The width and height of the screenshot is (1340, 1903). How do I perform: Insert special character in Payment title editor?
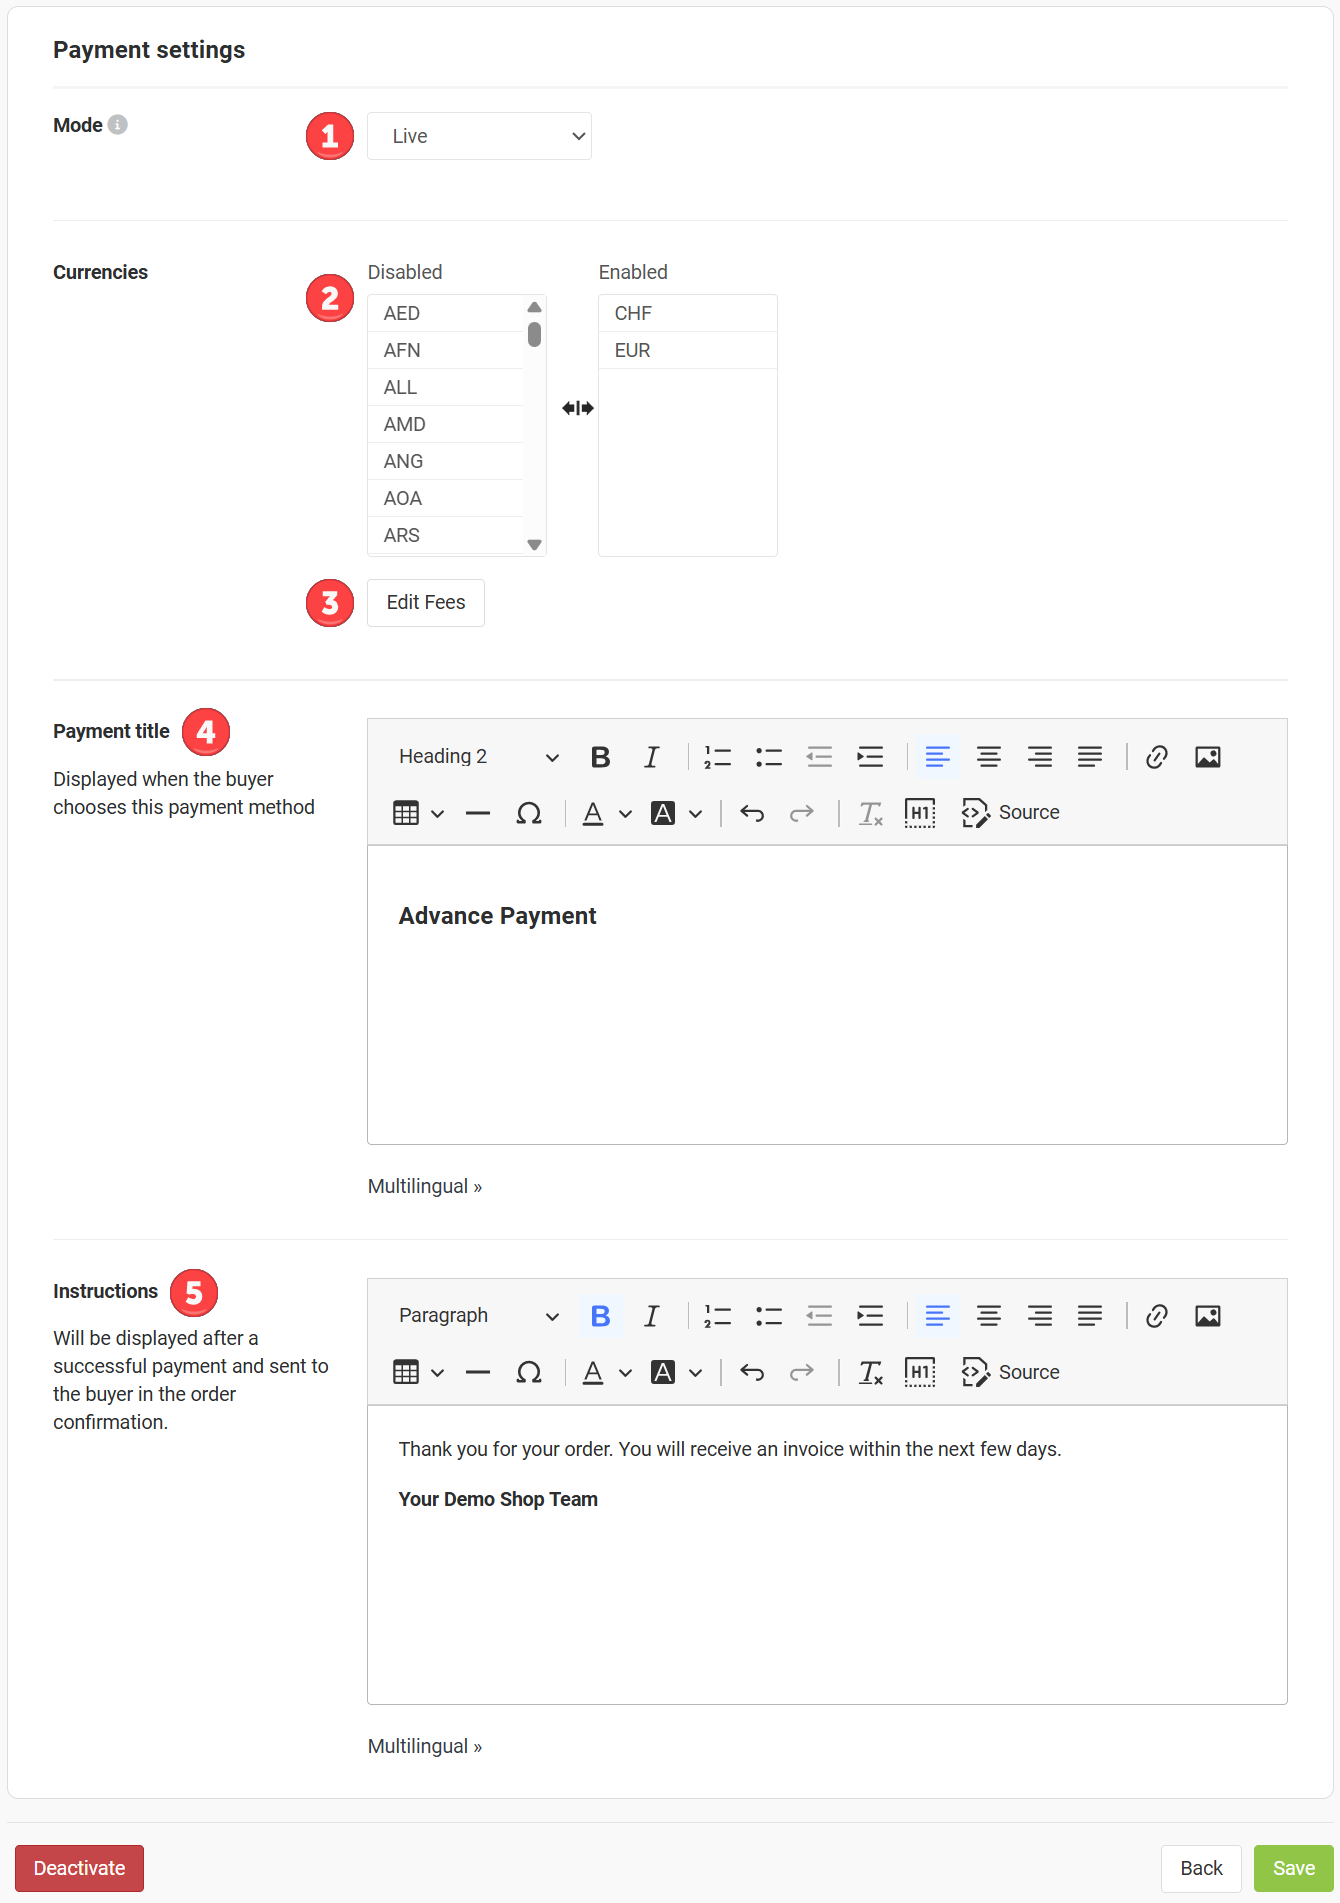tap(529, 813)
